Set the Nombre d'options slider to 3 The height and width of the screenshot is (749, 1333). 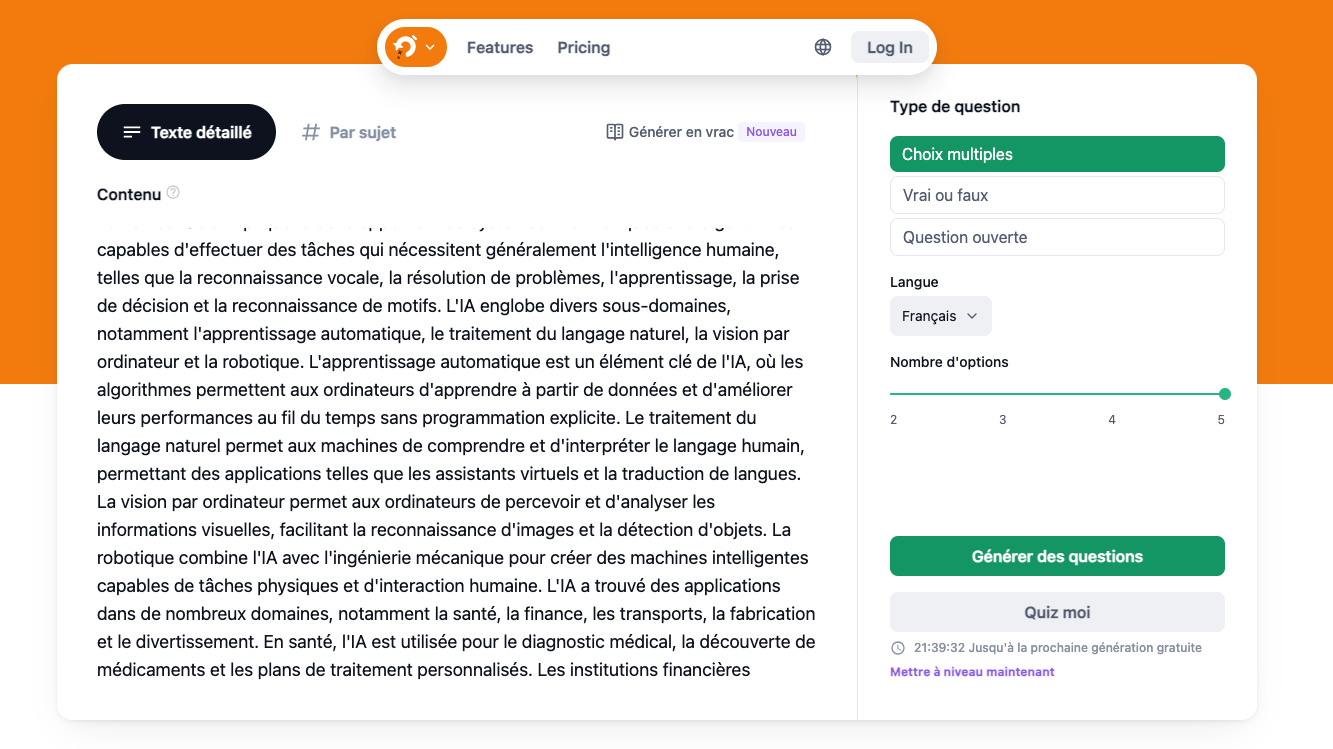[1003, 394]
